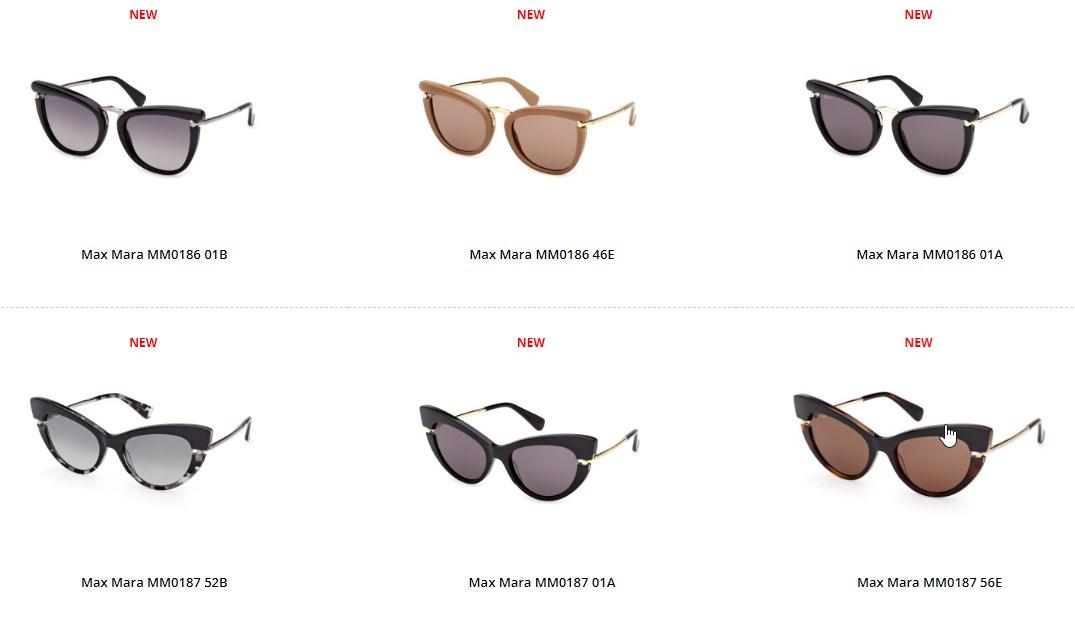Click NEW badge above MM0186 01B
This screenshot has width=1075, height=631.
coord(143,14)
